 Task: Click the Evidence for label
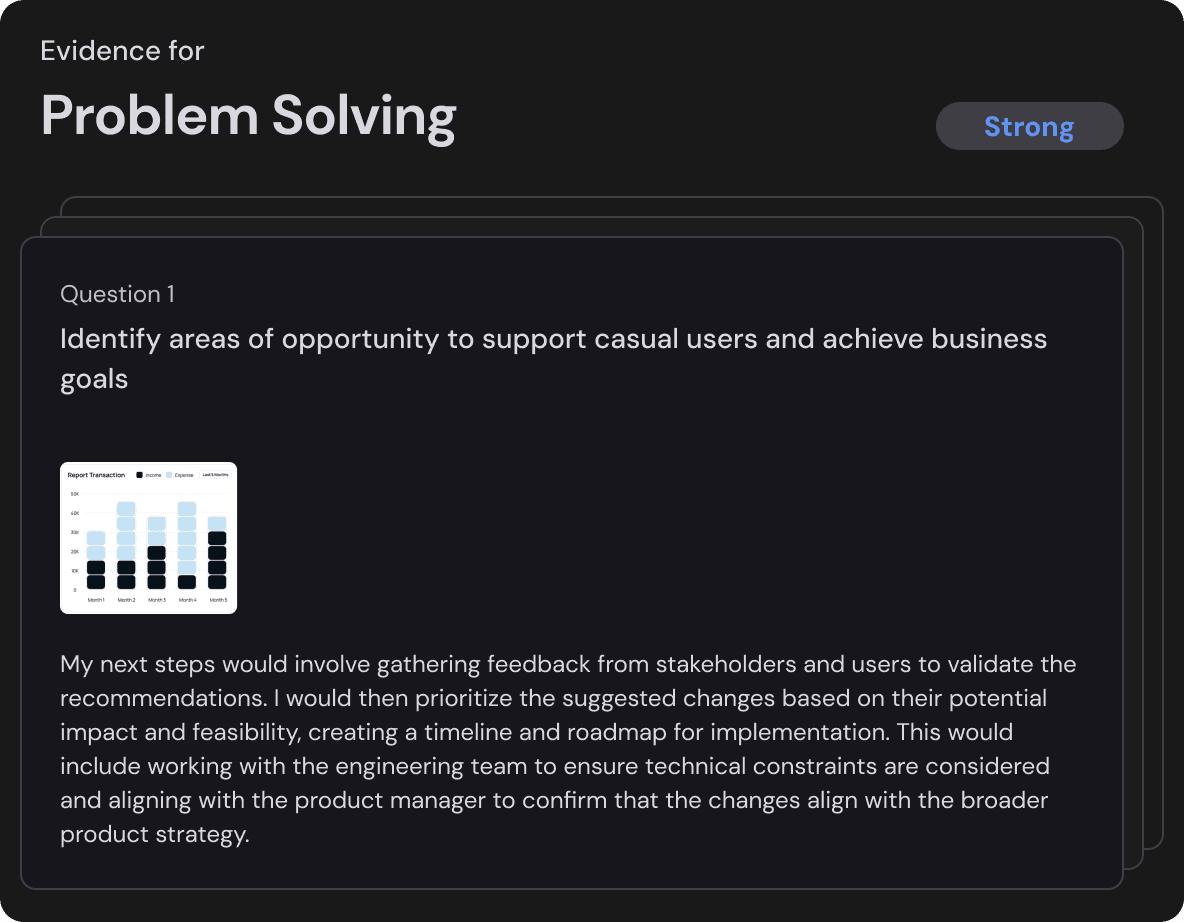click(x=122, y=51)
